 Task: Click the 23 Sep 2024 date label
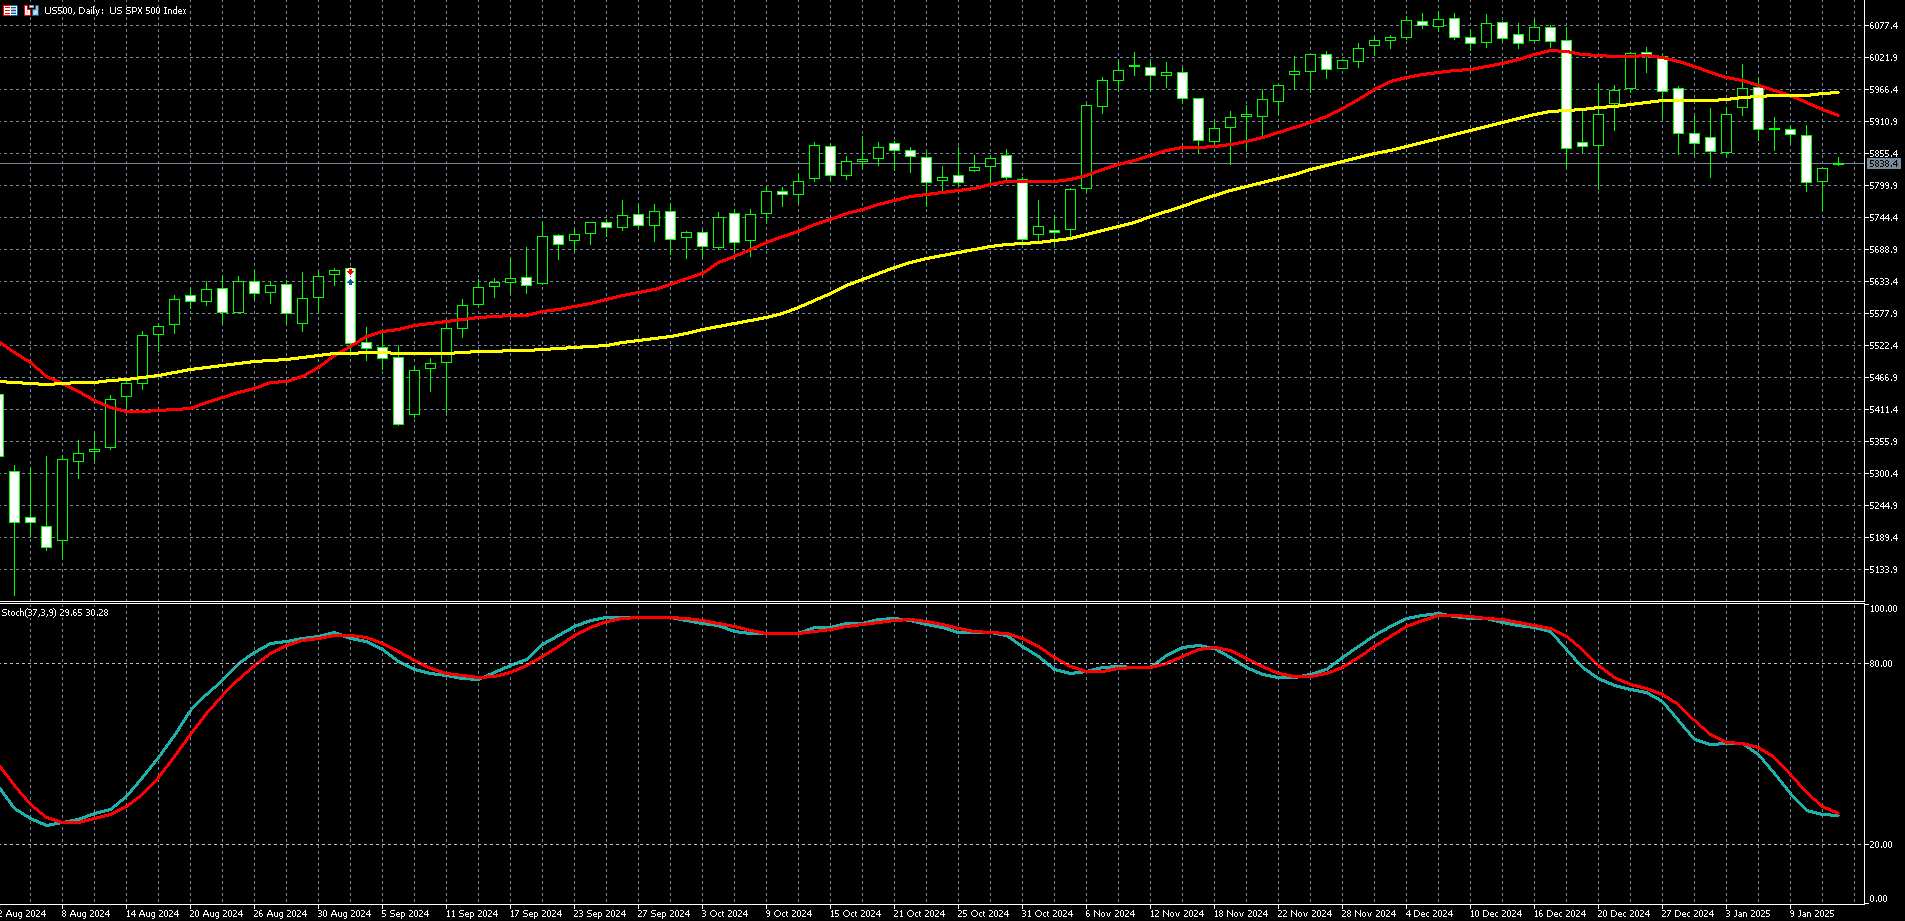pyautogui.click(x=600, y=914)
